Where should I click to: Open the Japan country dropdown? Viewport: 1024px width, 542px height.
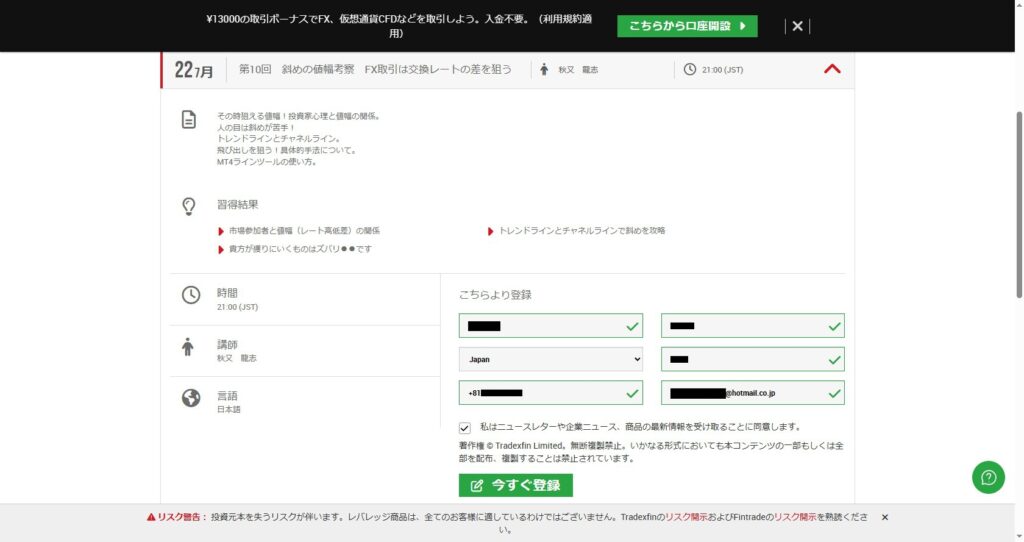click(551, 359)
